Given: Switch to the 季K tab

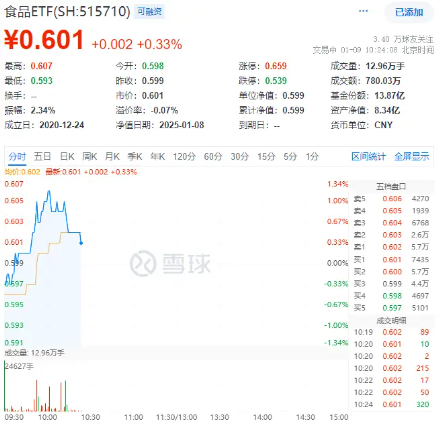Looking at the screenshot, I should point(135,156).
